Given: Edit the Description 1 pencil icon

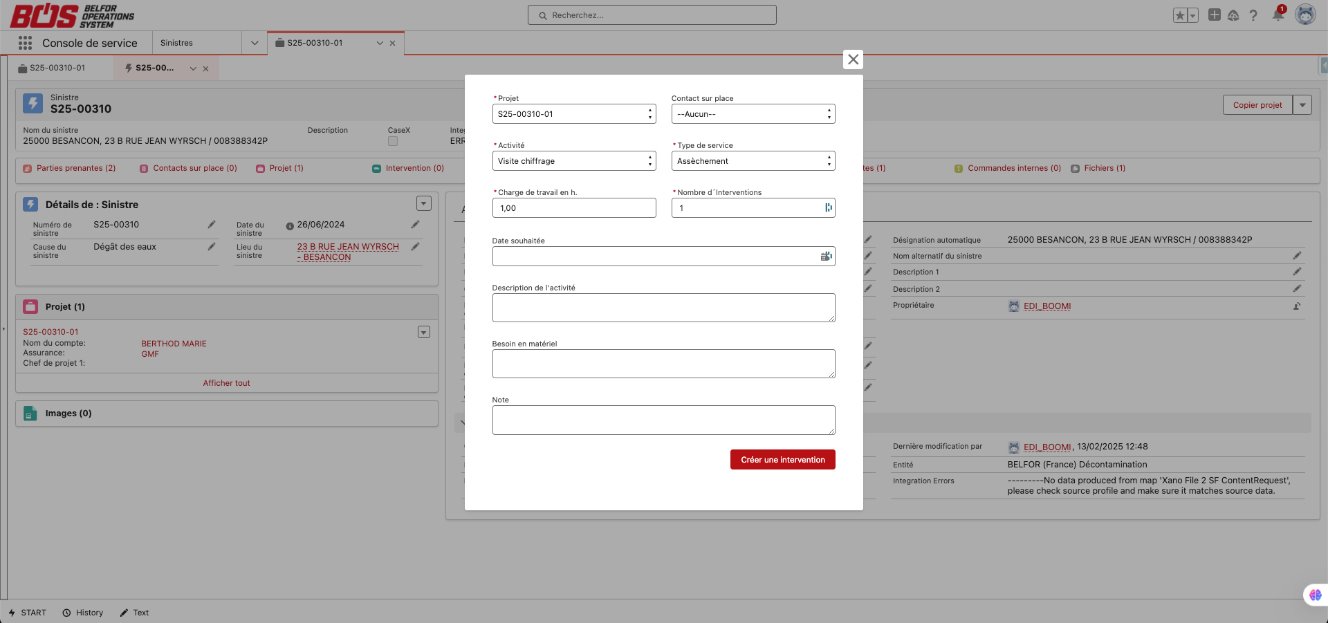Looking at the screenshot, I should click(x=1297, y=272).
